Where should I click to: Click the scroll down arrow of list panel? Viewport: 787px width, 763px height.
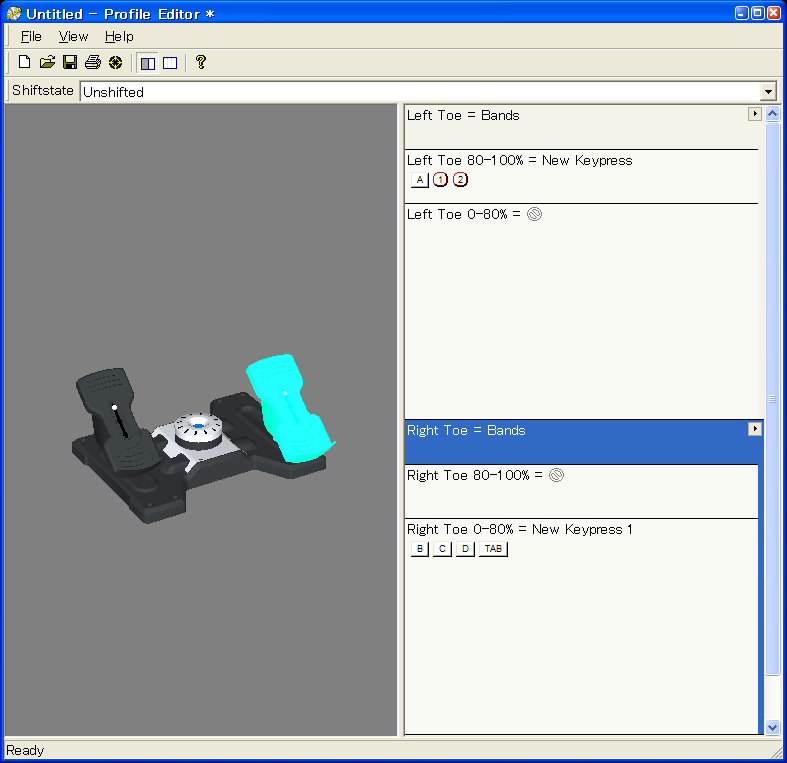click(772, 727)
